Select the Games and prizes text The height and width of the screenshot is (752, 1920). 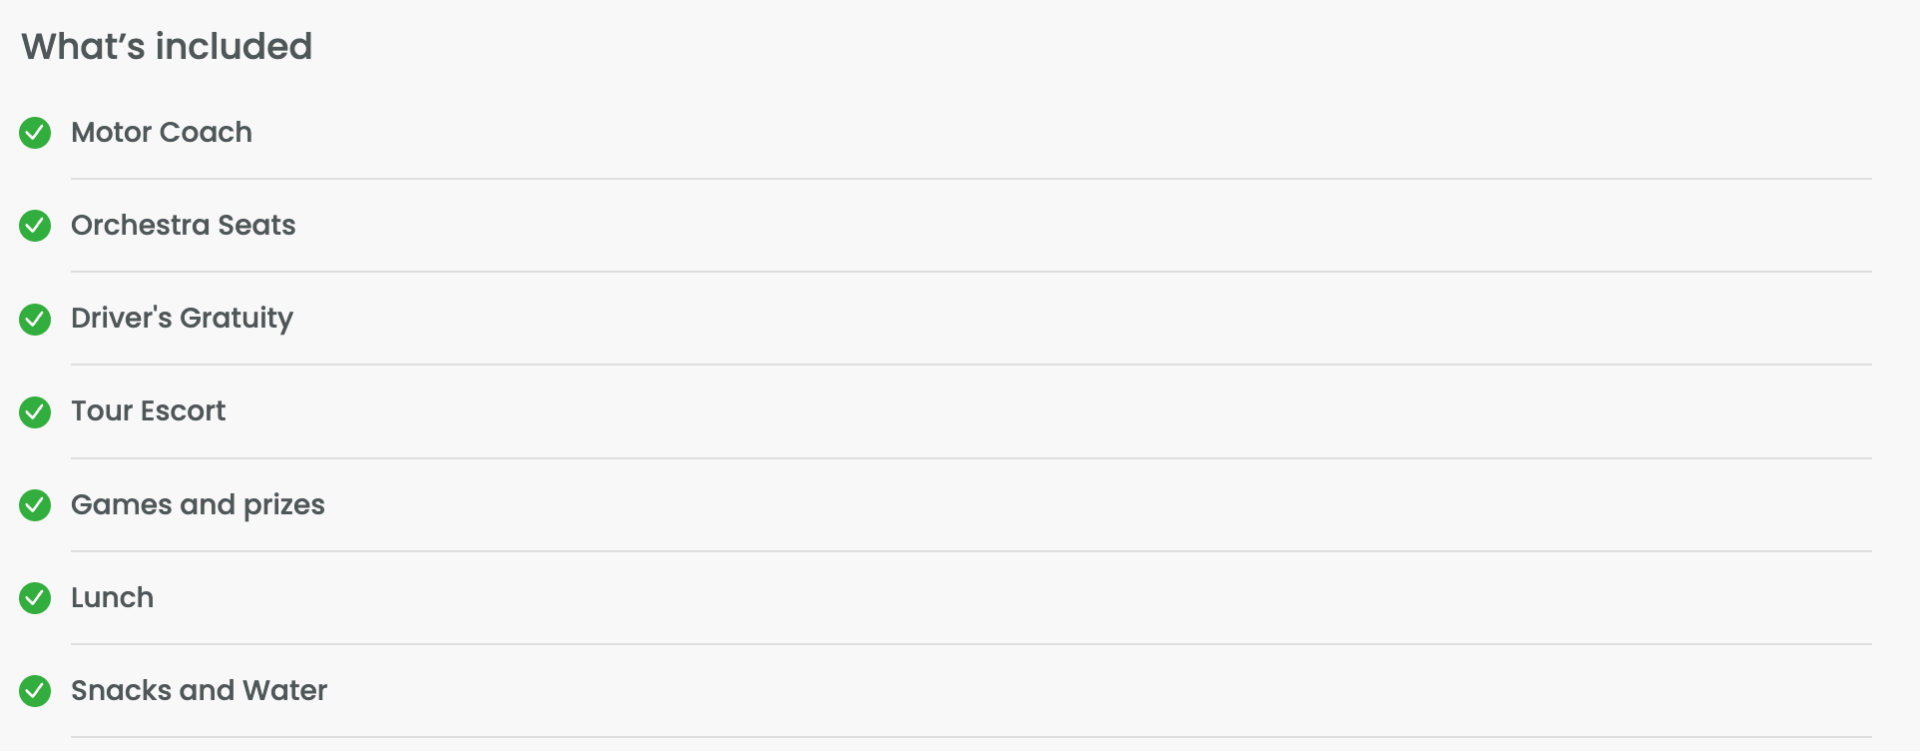click(x=198, y=505)
